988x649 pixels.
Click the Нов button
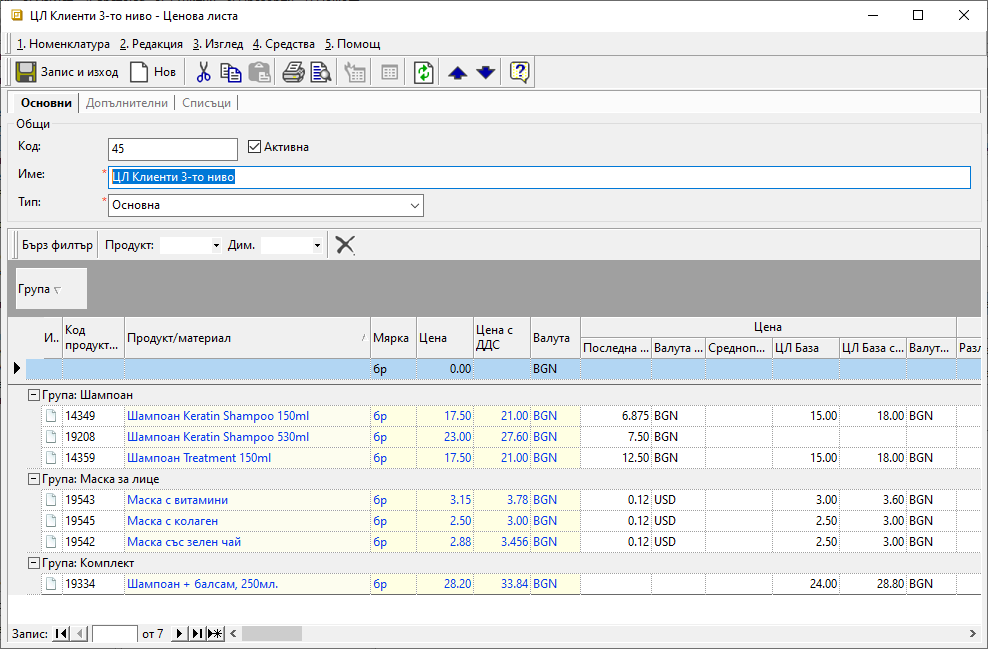click(x=153, y=72)
